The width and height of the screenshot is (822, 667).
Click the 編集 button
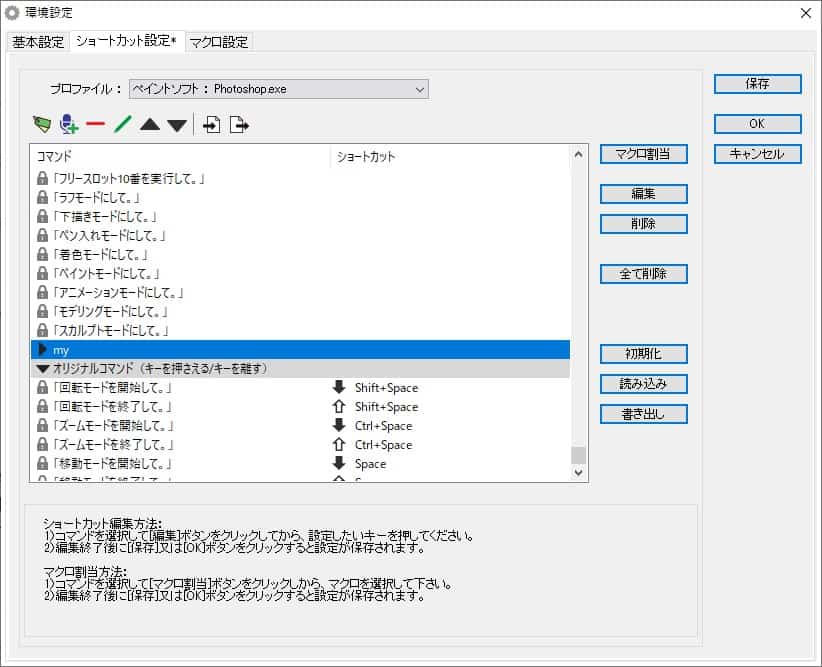tap(643, 194)
